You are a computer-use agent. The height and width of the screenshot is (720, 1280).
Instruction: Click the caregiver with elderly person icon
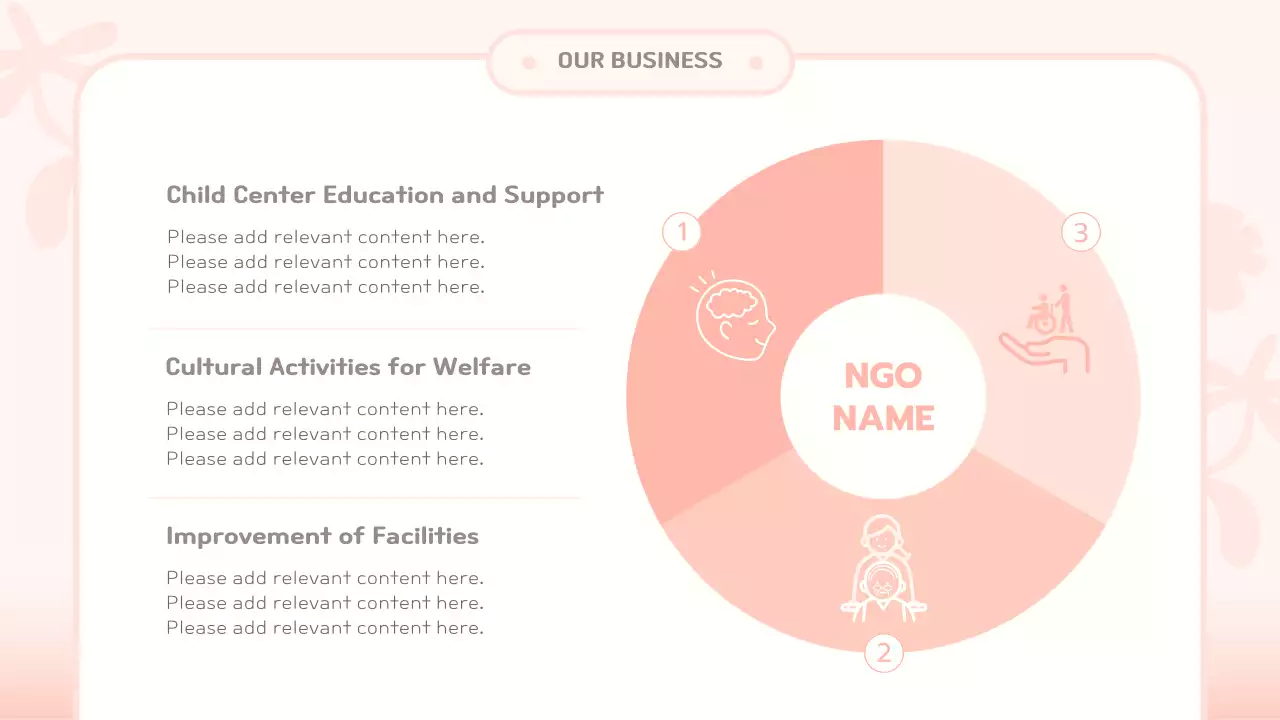(883, 568)
